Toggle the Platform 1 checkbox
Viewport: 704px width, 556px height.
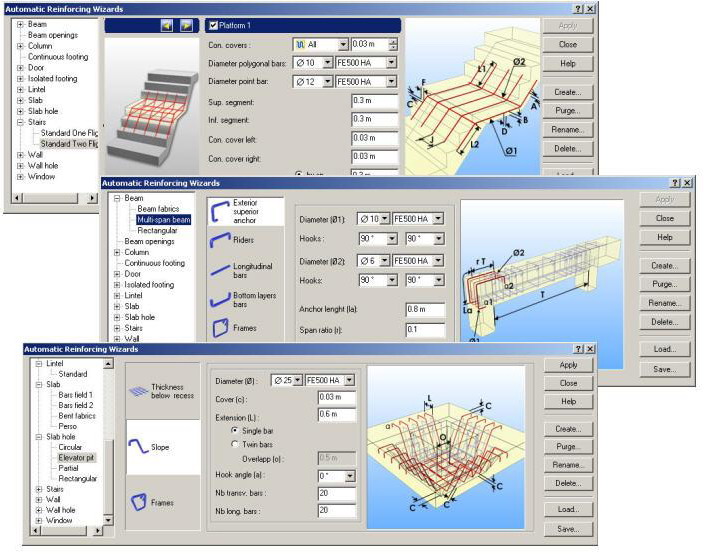coord(214,25)
